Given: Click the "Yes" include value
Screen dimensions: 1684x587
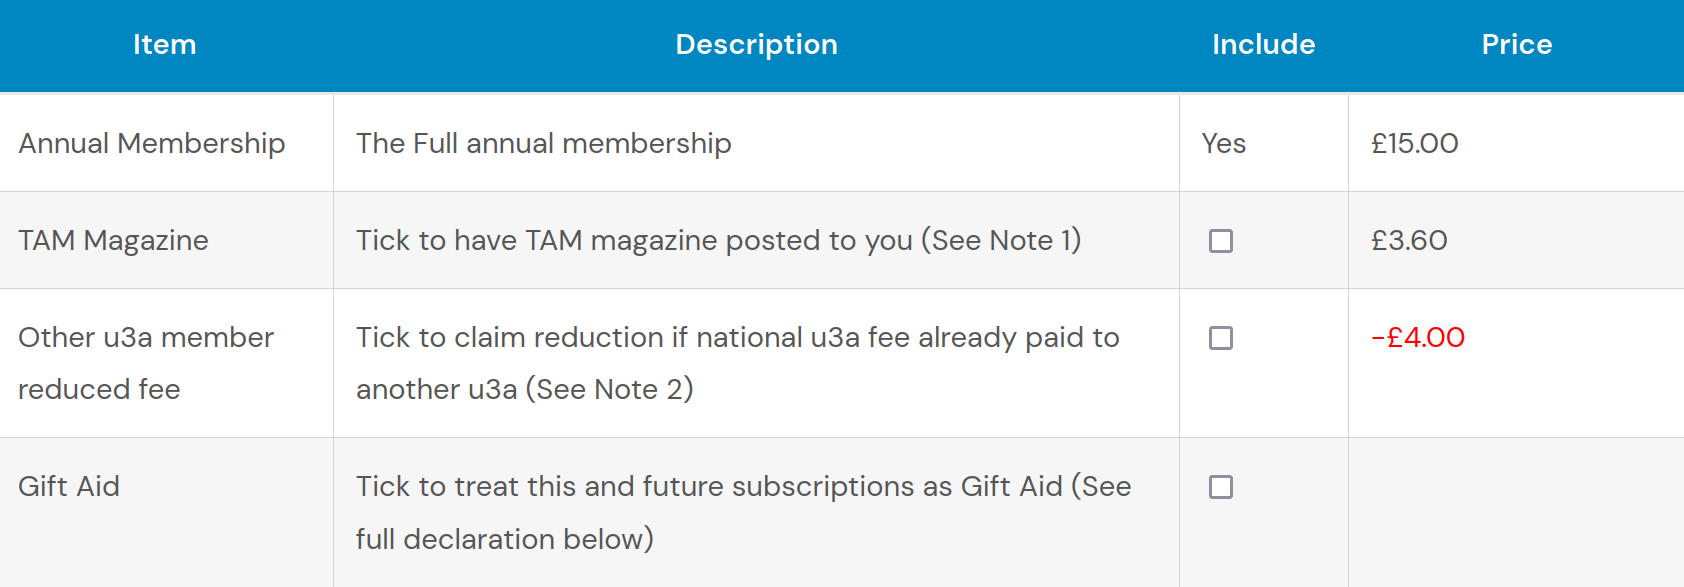Looking at the screenshot, I should tap(1224, 144).
